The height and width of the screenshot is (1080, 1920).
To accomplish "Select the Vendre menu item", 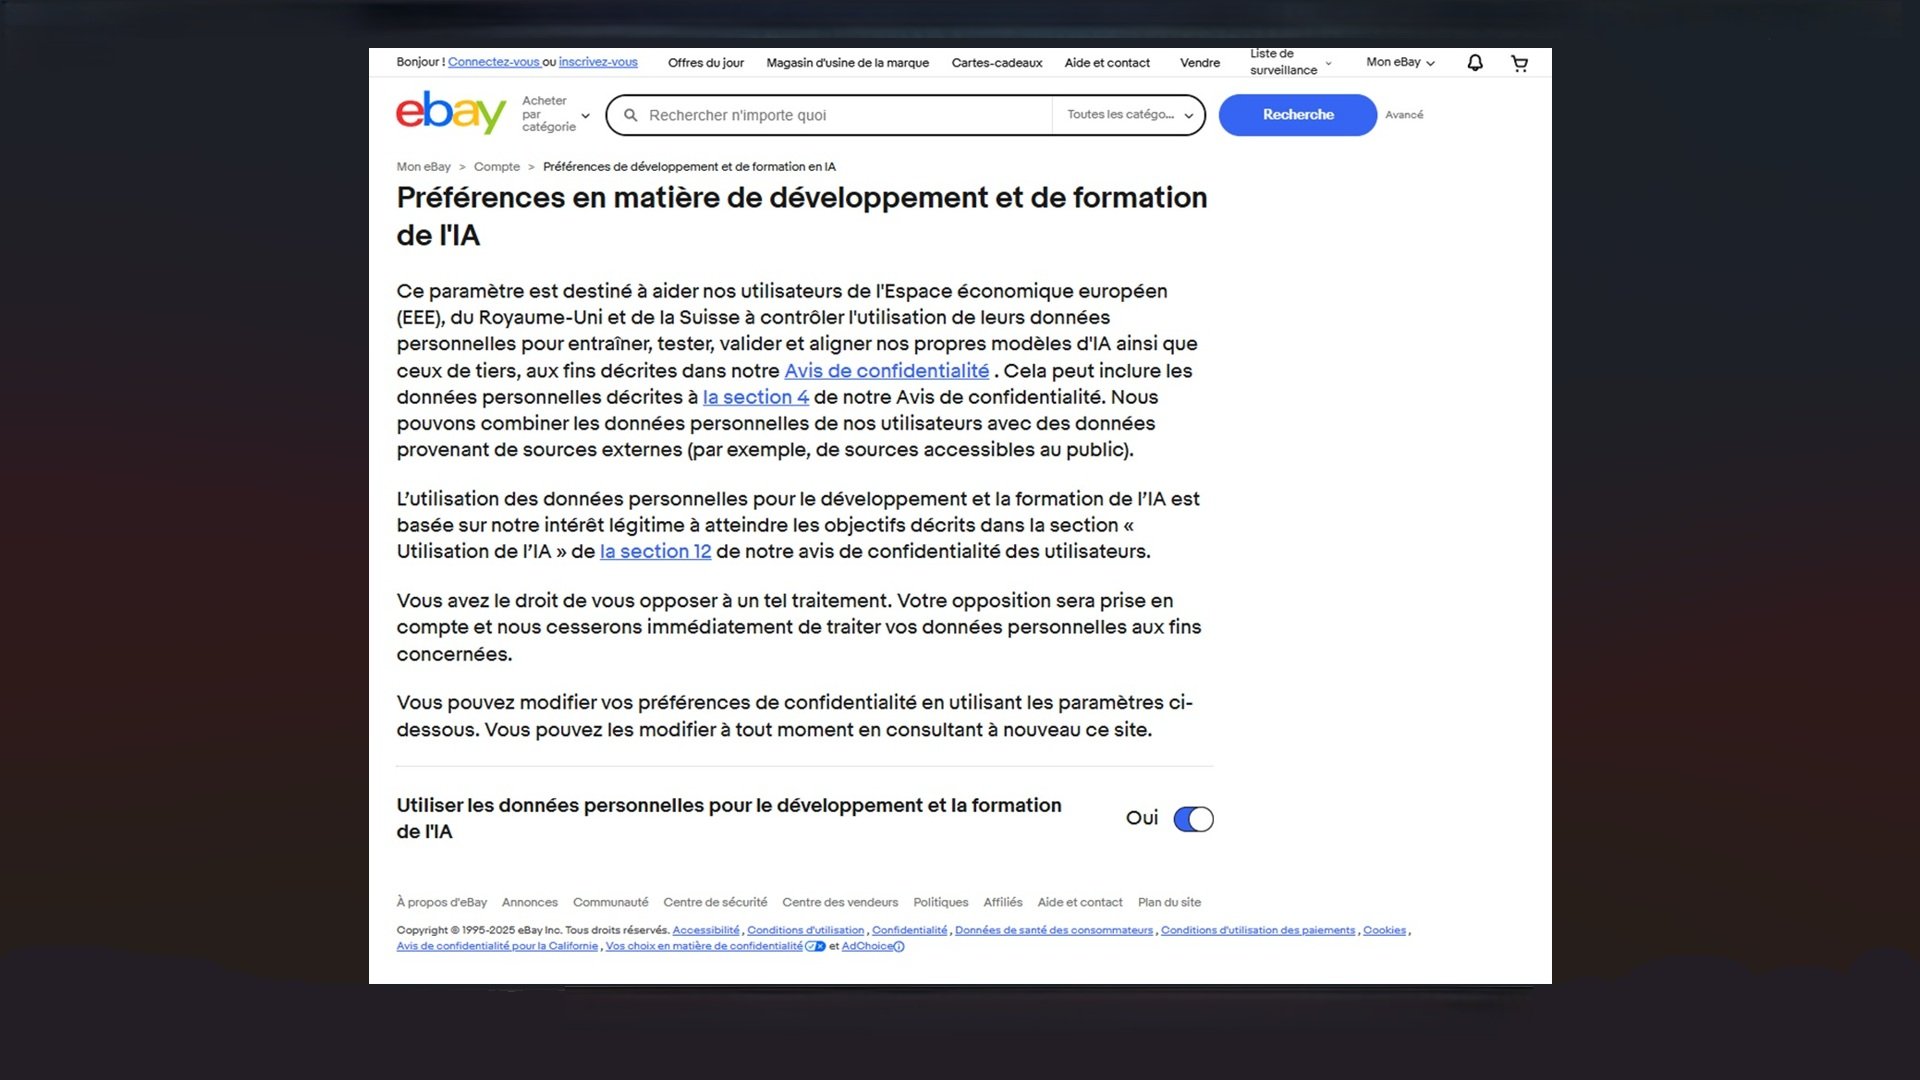I will [1199, 62].
